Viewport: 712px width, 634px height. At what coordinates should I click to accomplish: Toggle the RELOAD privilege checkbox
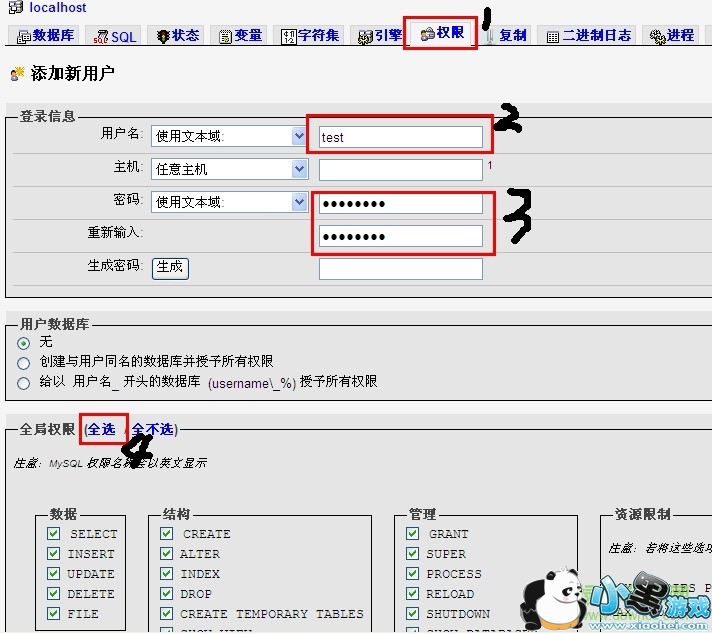click(x=413, y=593)
